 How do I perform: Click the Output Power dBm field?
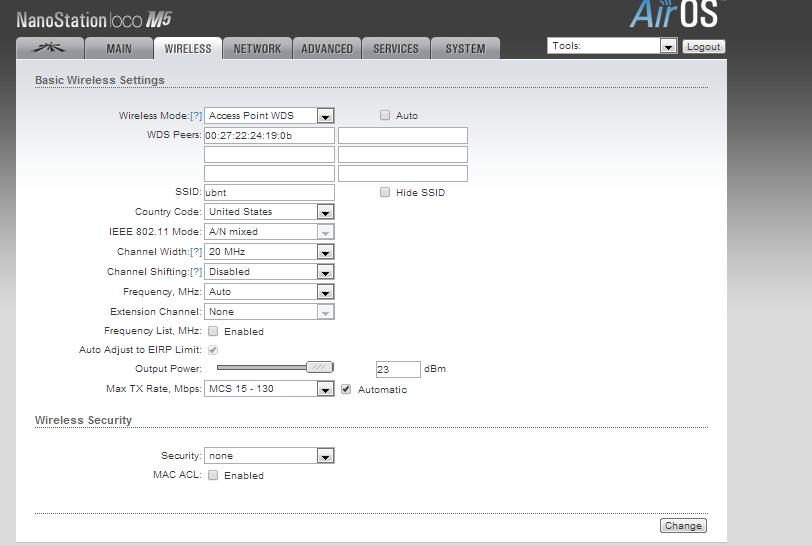[x=398, y=369]
